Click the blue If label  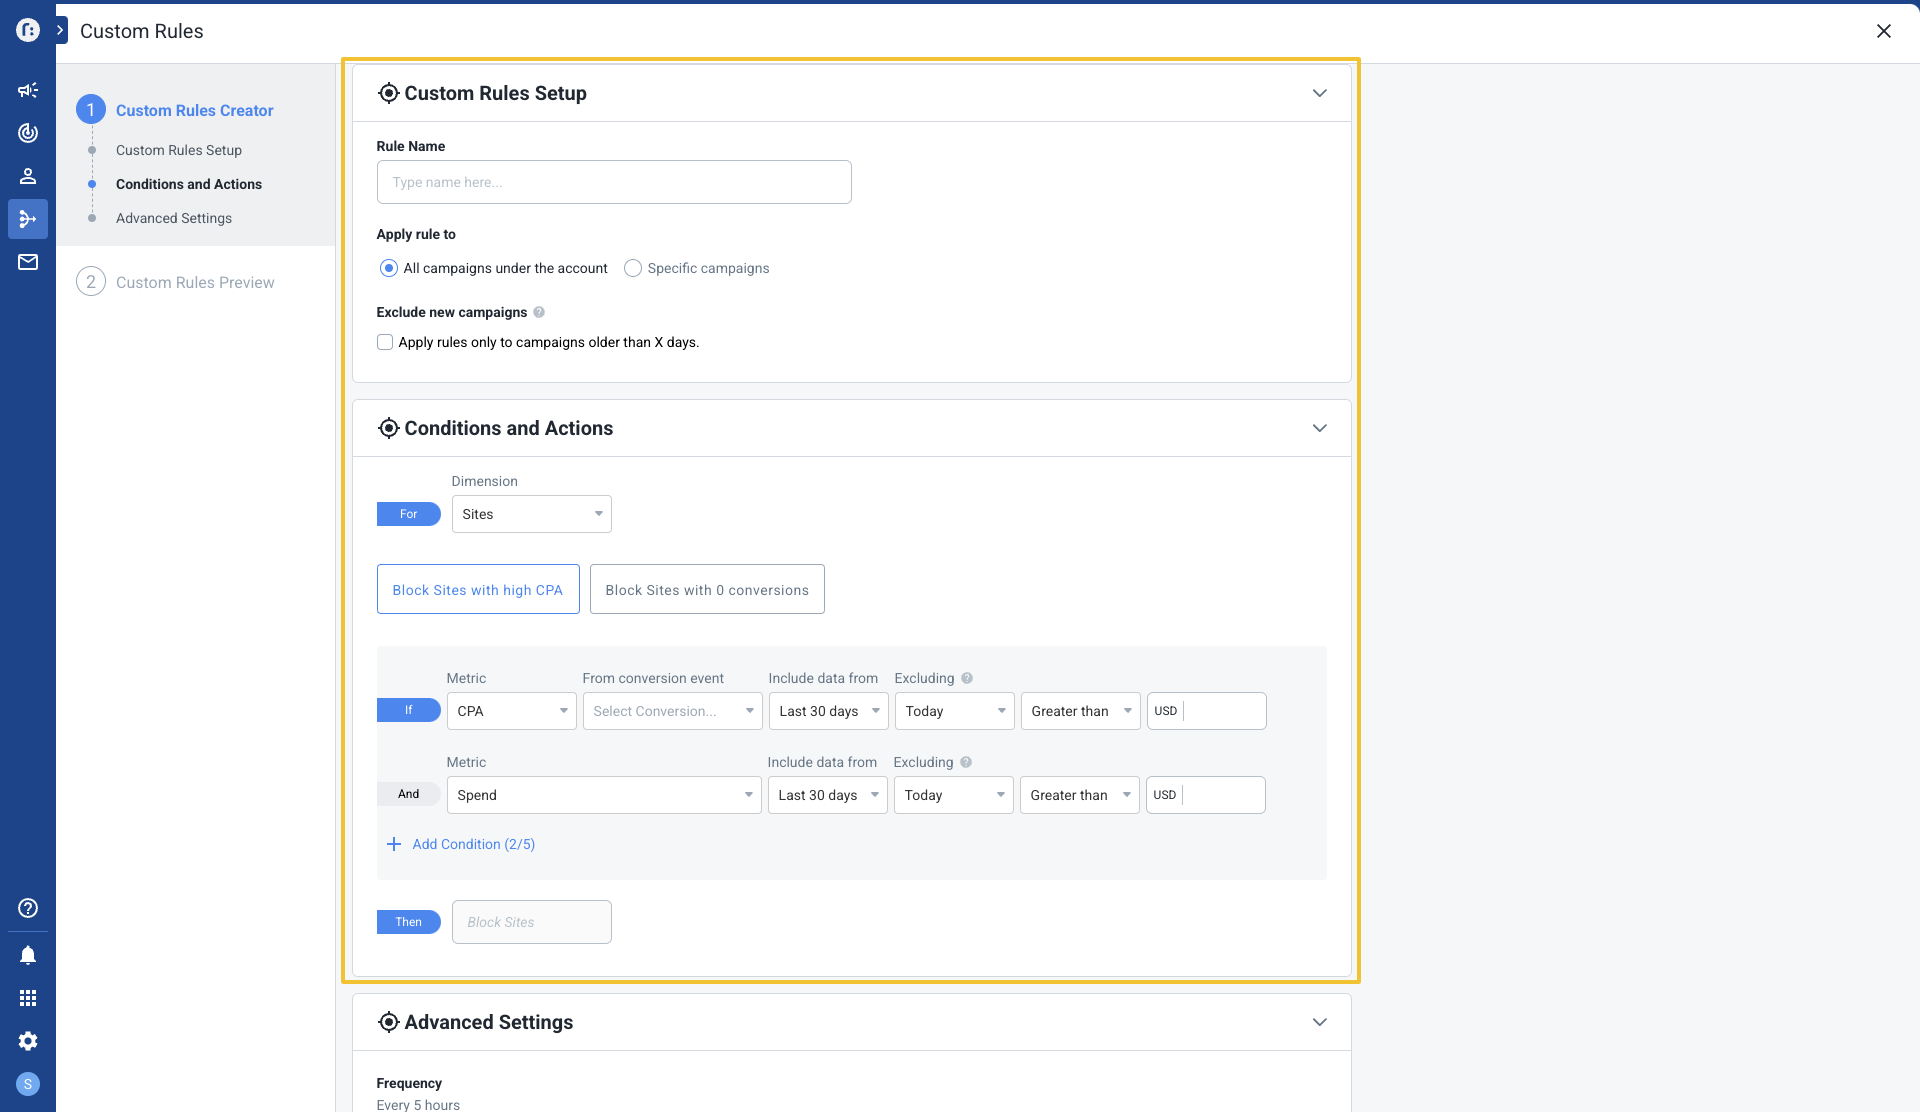[x=409, y=710]
